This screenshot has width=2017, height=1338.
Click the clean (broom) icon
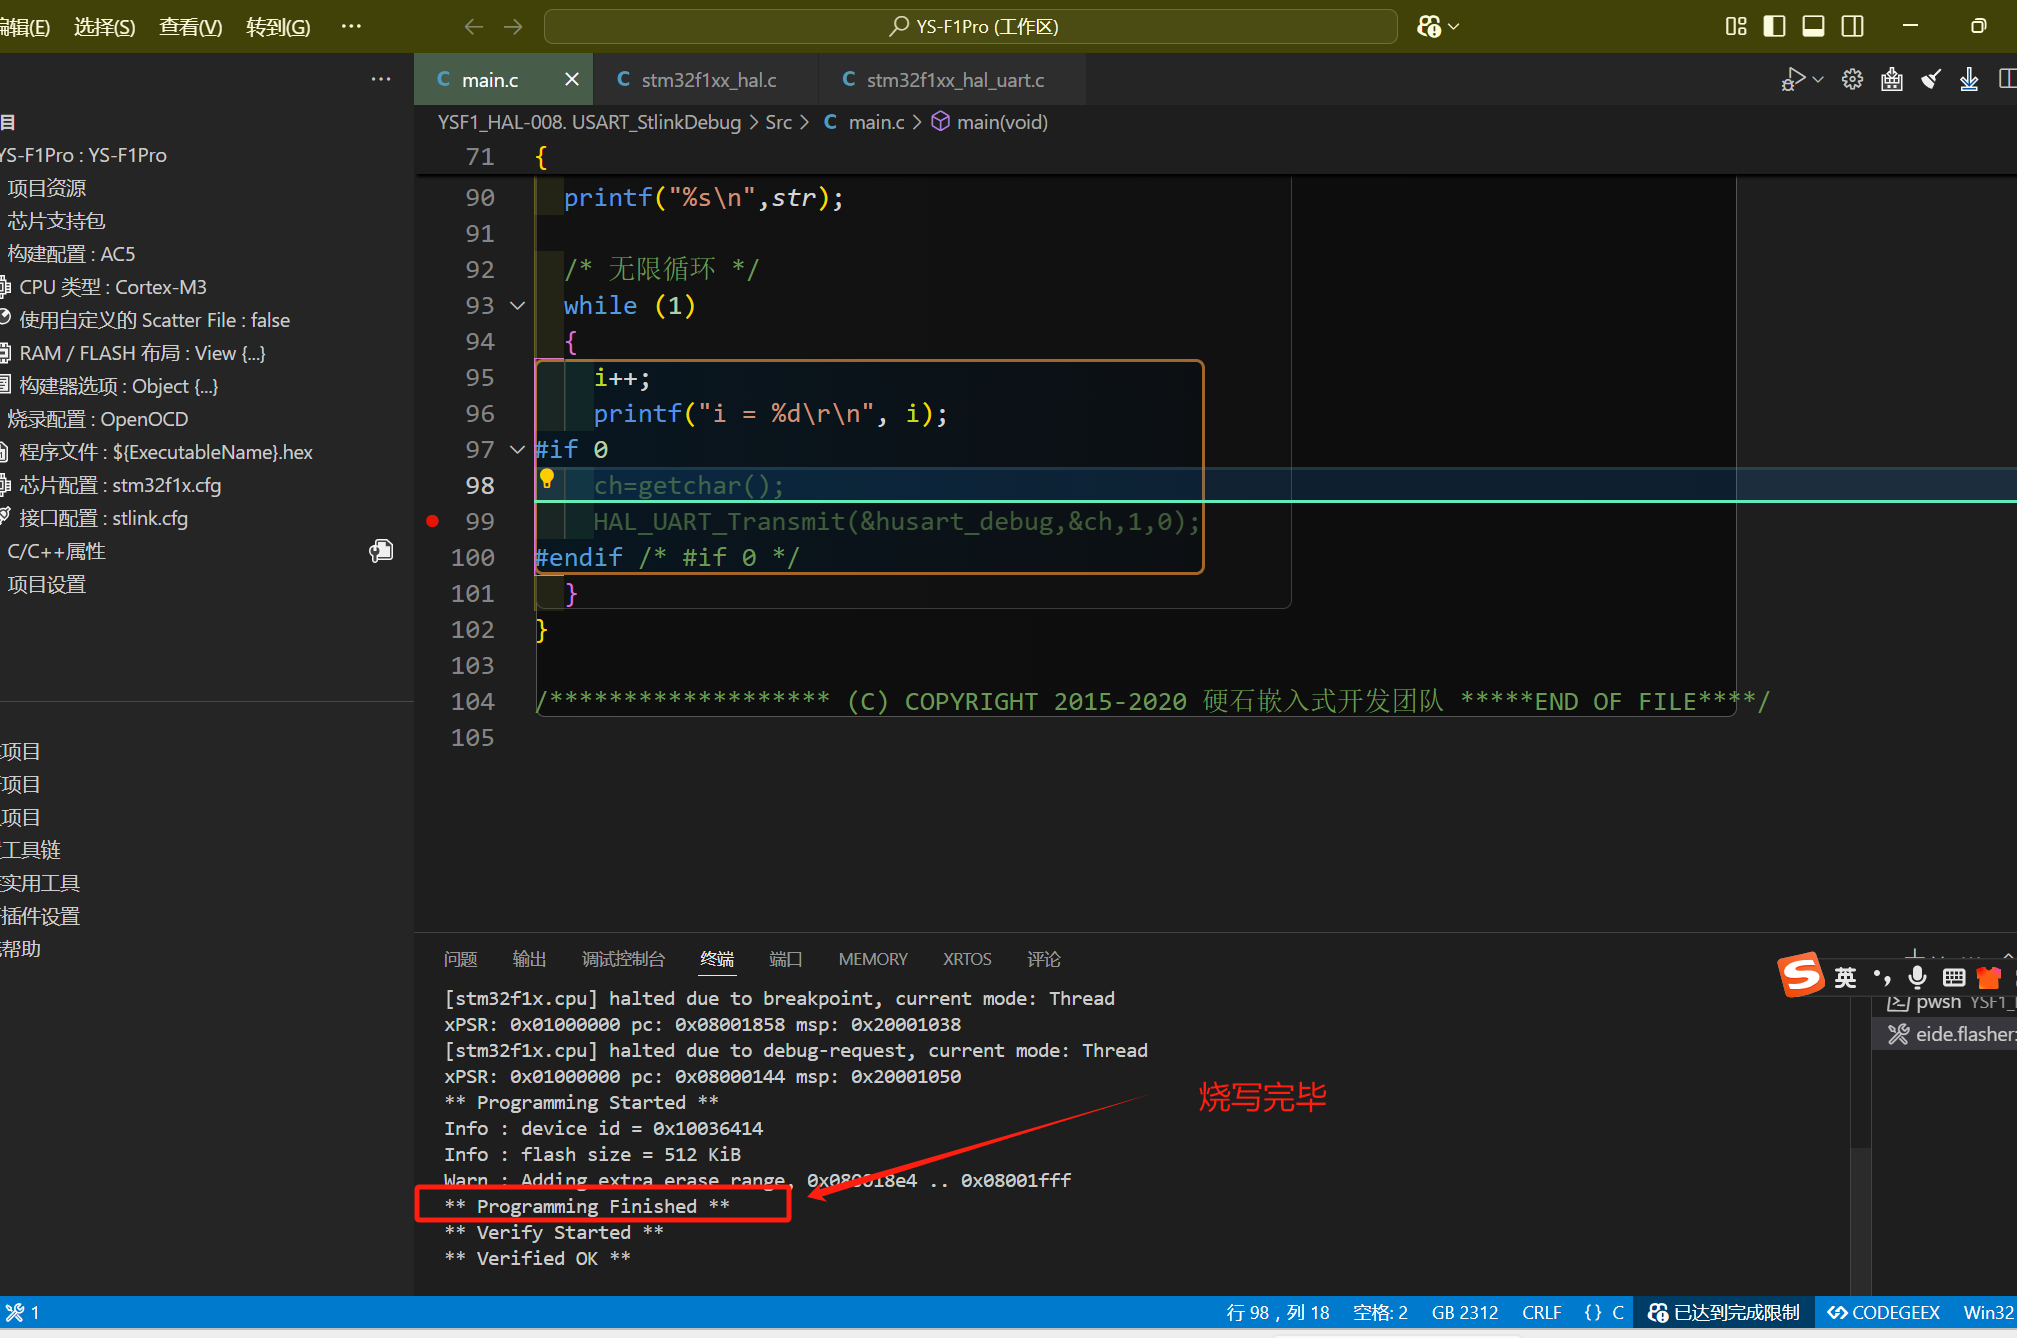pyautogui.click(x=1930, y=80)
